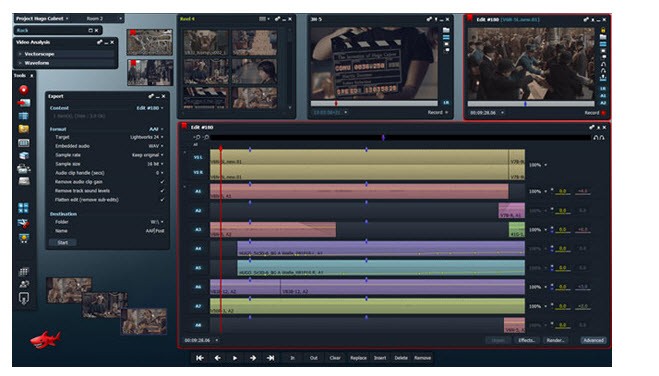
Task: Jump to start with the rewind-to-beginning button
Action: pos(200,358)
